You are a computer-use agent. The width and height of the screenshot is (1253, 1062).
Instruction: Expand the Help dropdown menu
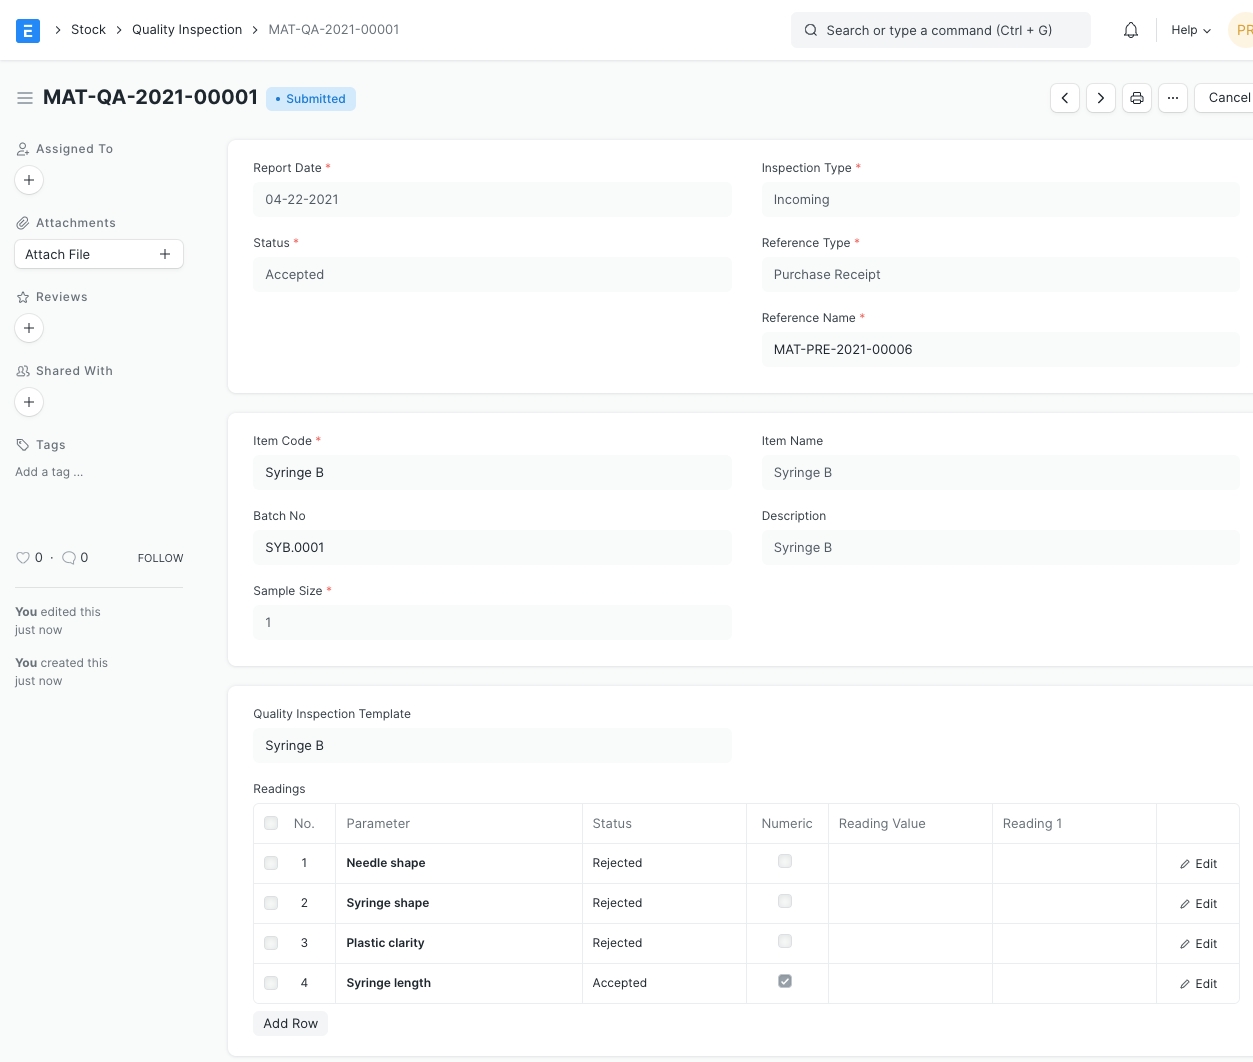click(1190, 31)
